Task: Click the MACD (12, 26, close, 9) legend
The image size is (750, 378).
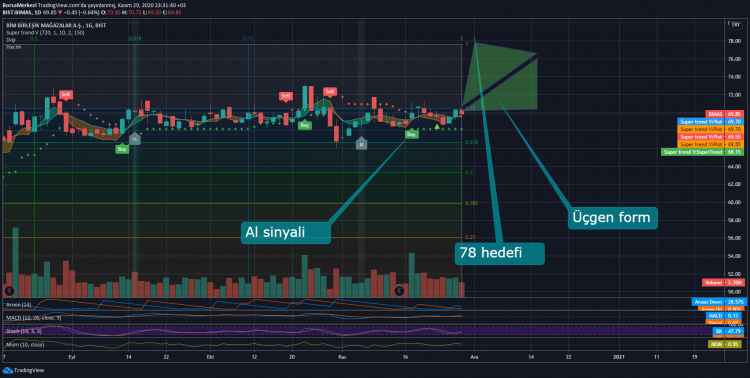Action: (x=33, y=318)
